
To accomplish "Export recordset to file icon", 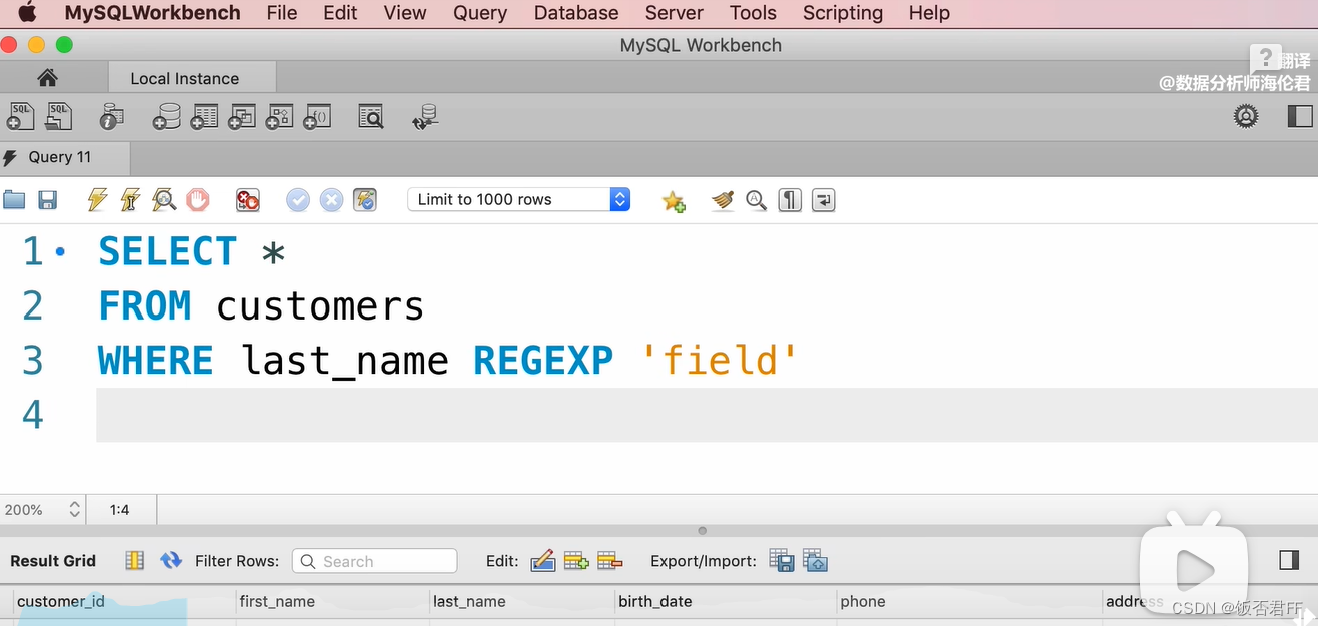I will pos(782,561).
